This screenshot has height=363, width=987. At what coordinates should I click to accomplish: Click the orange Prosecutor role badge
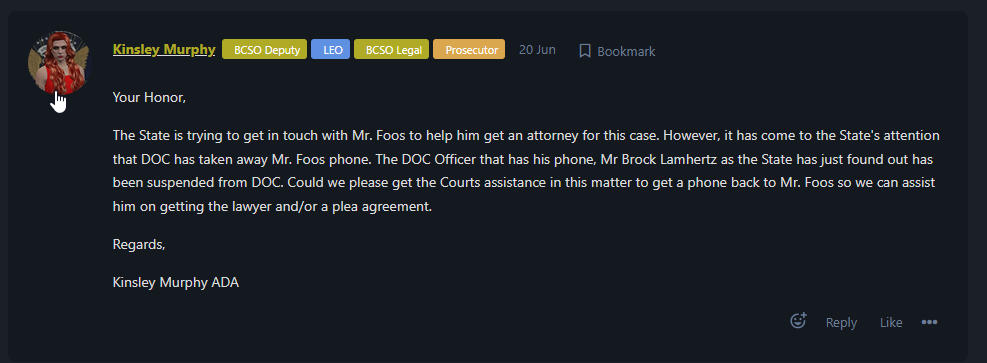coord(469,50)
